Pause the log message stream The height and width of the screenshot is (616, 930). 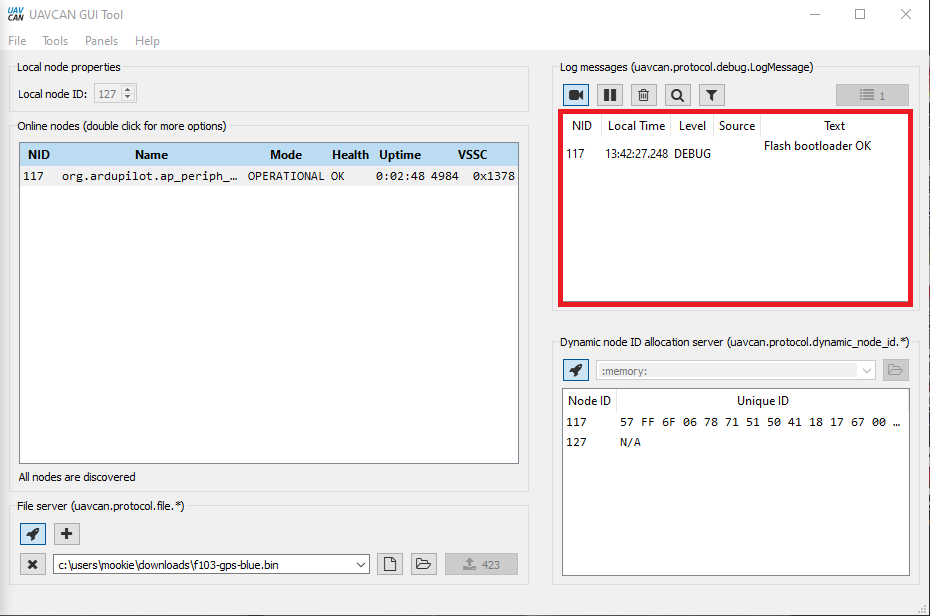pos(610,94)
